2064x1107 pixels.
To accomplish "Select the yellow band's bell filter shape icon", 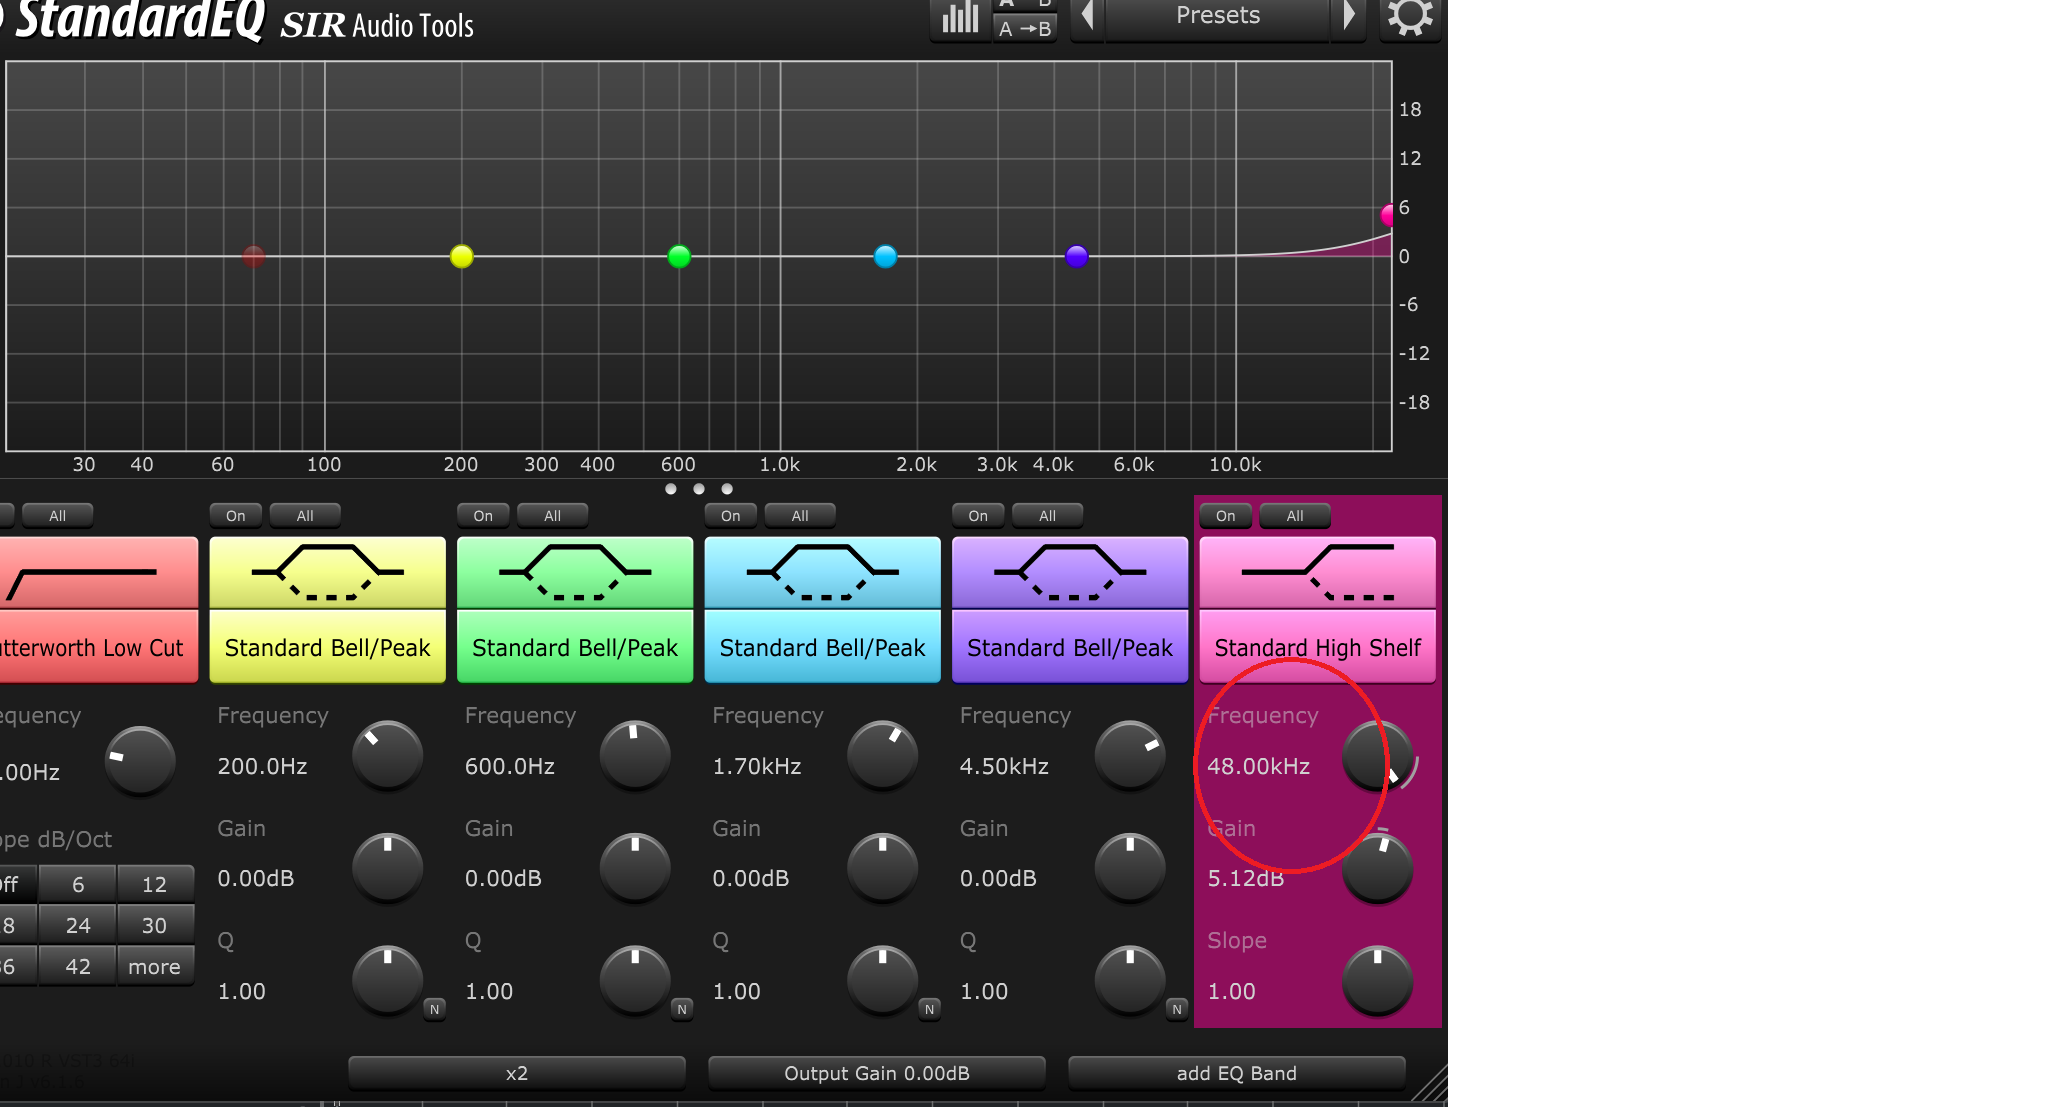I will click(327, 573).
